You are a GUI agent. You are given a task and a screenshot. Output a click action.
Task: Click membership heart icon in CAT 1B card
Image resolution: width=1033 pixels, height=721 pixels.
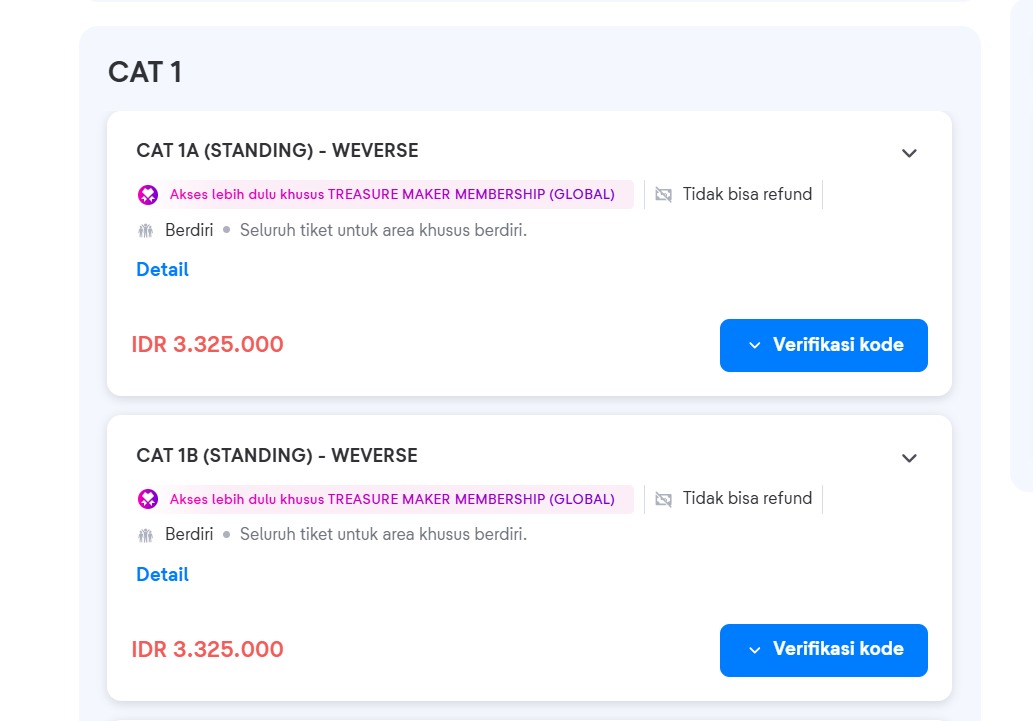(148, 499)
